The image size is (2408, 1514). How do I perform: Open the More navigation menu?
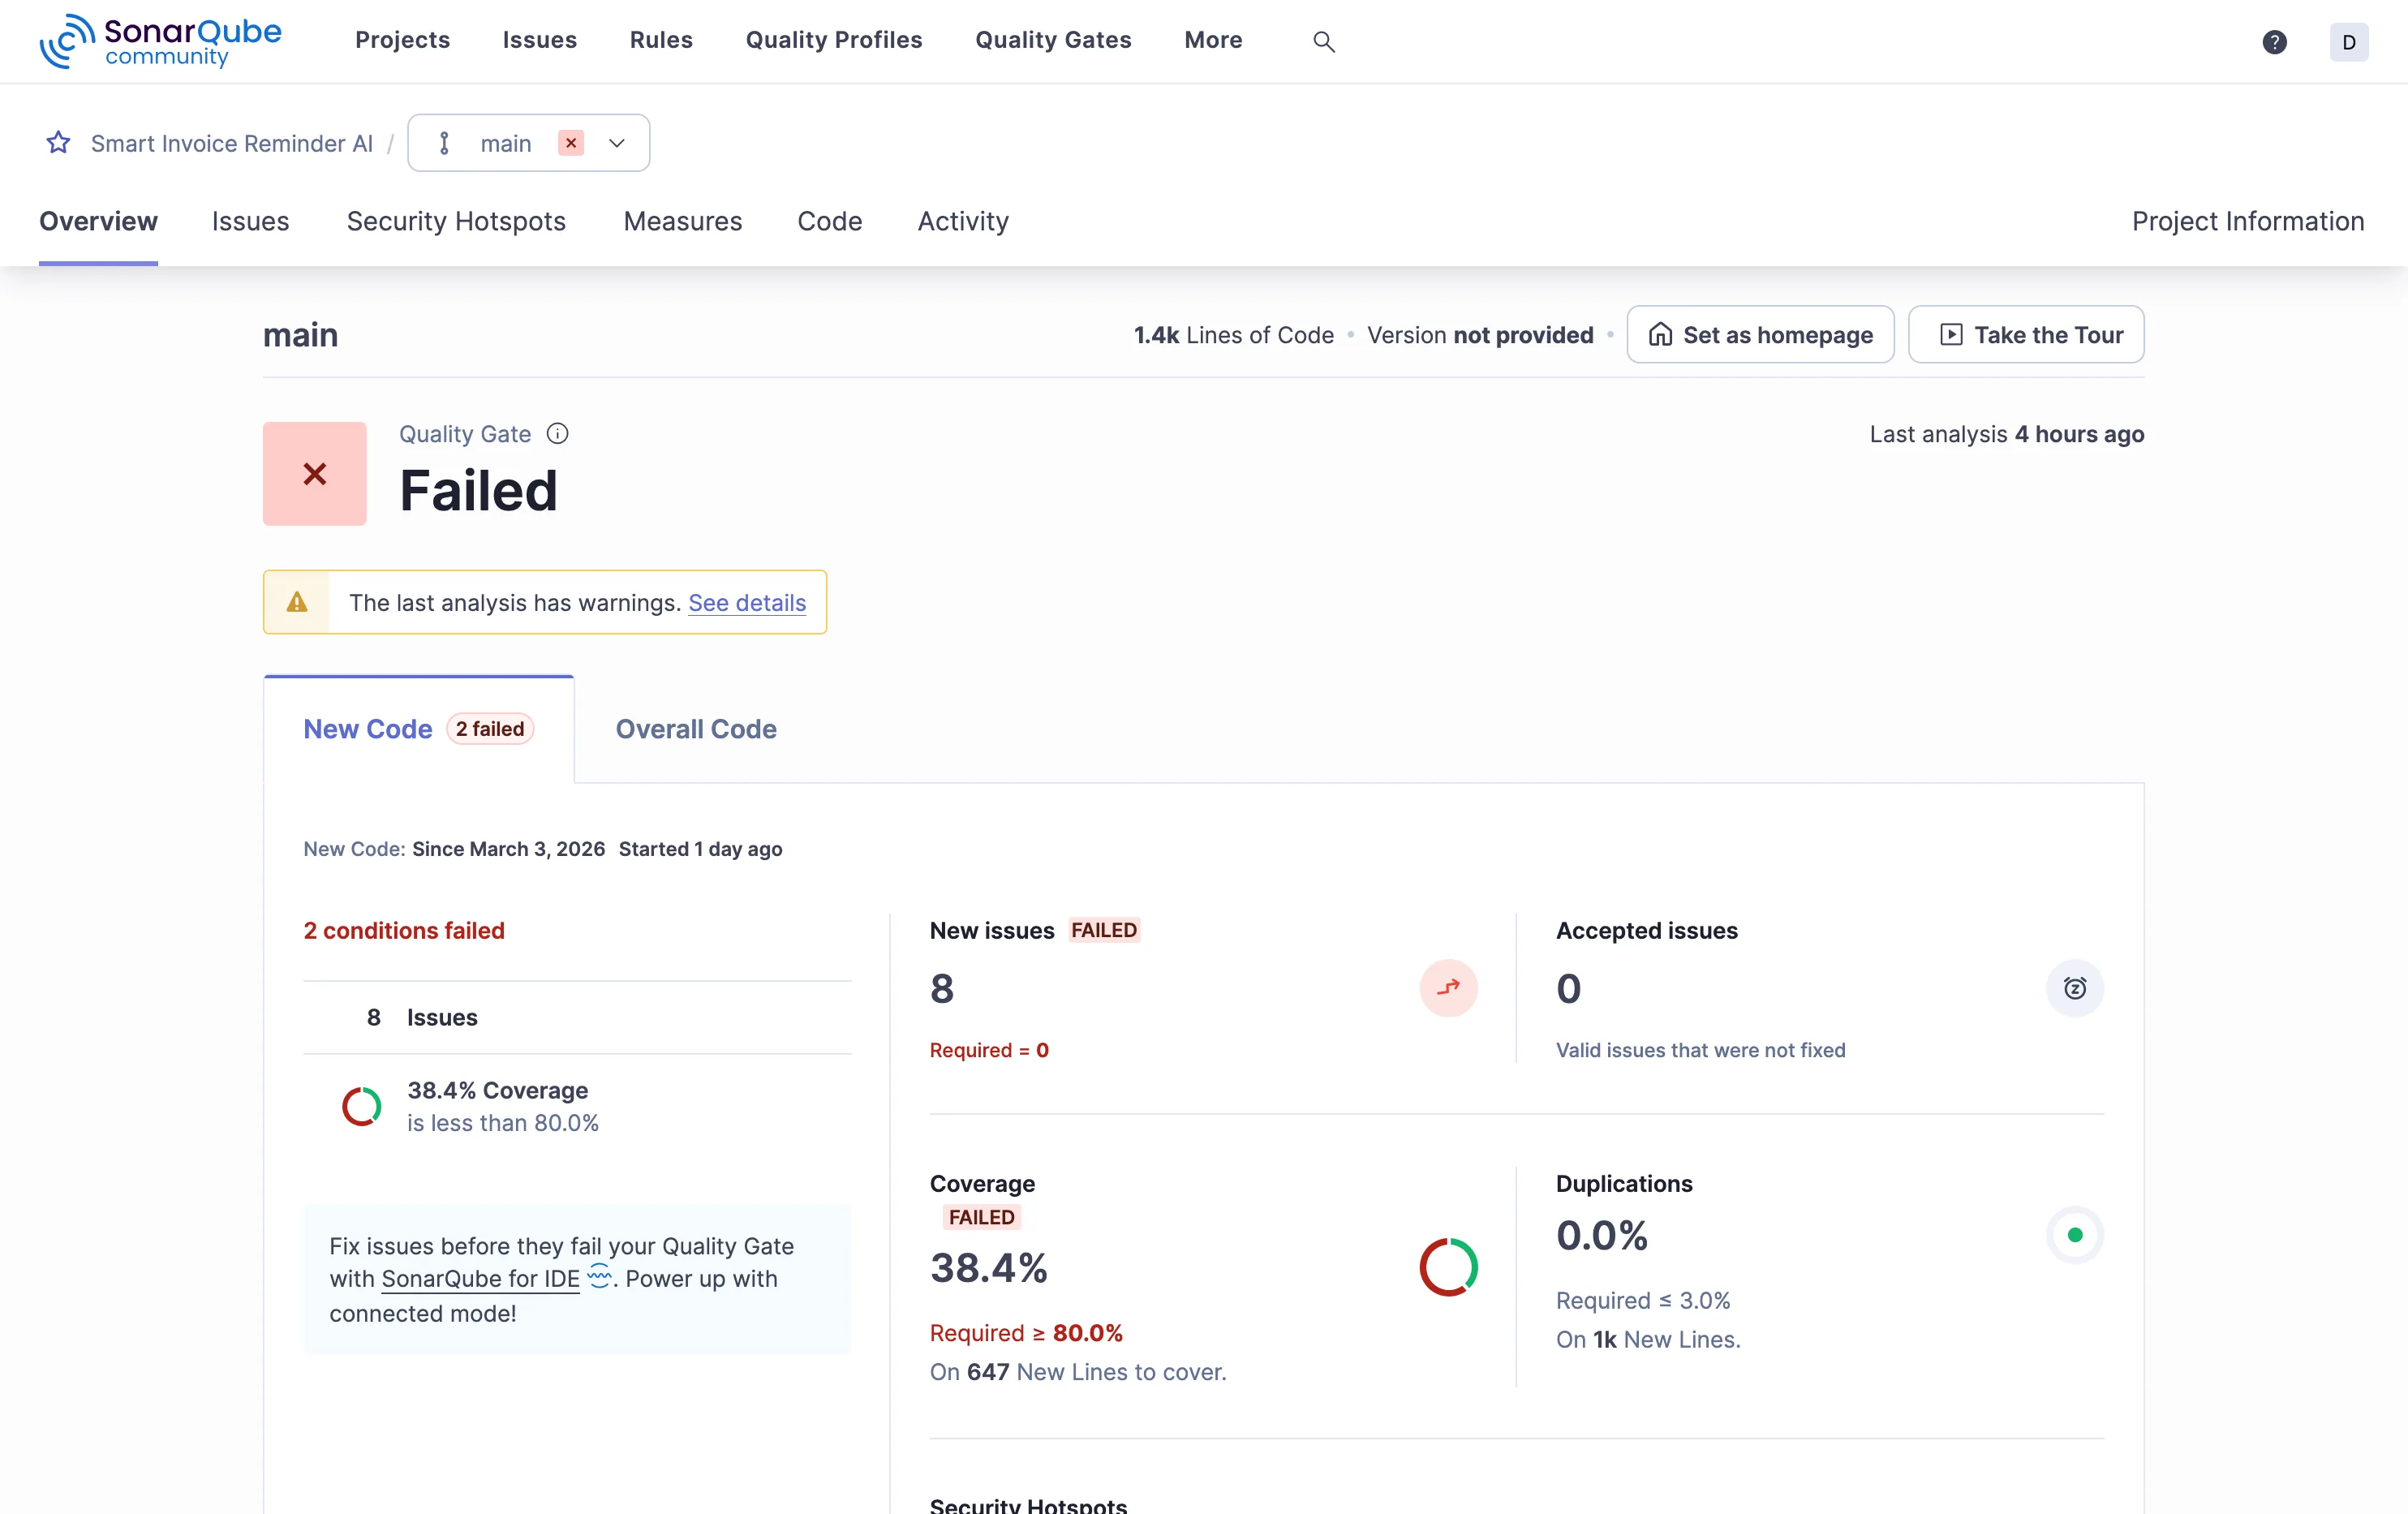(1213, 40)
